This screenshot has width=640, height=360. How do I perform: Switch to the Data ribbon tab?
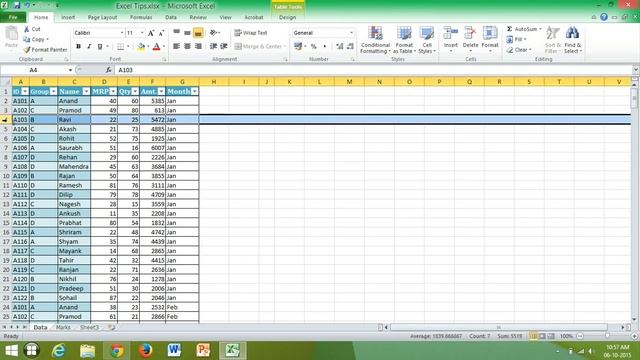tap(171, 18)
